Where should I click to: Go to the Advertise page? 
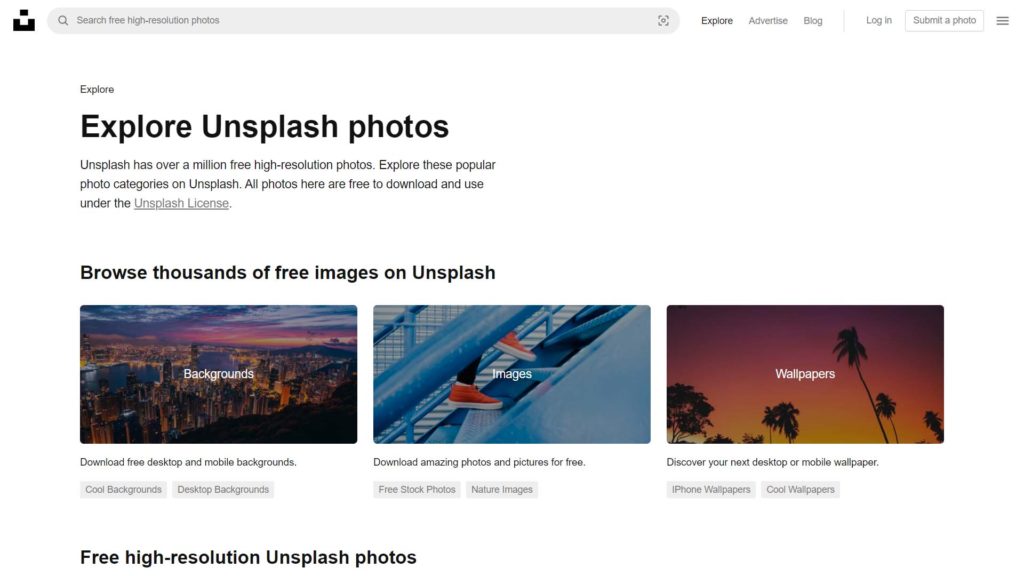tap(768, 21)
